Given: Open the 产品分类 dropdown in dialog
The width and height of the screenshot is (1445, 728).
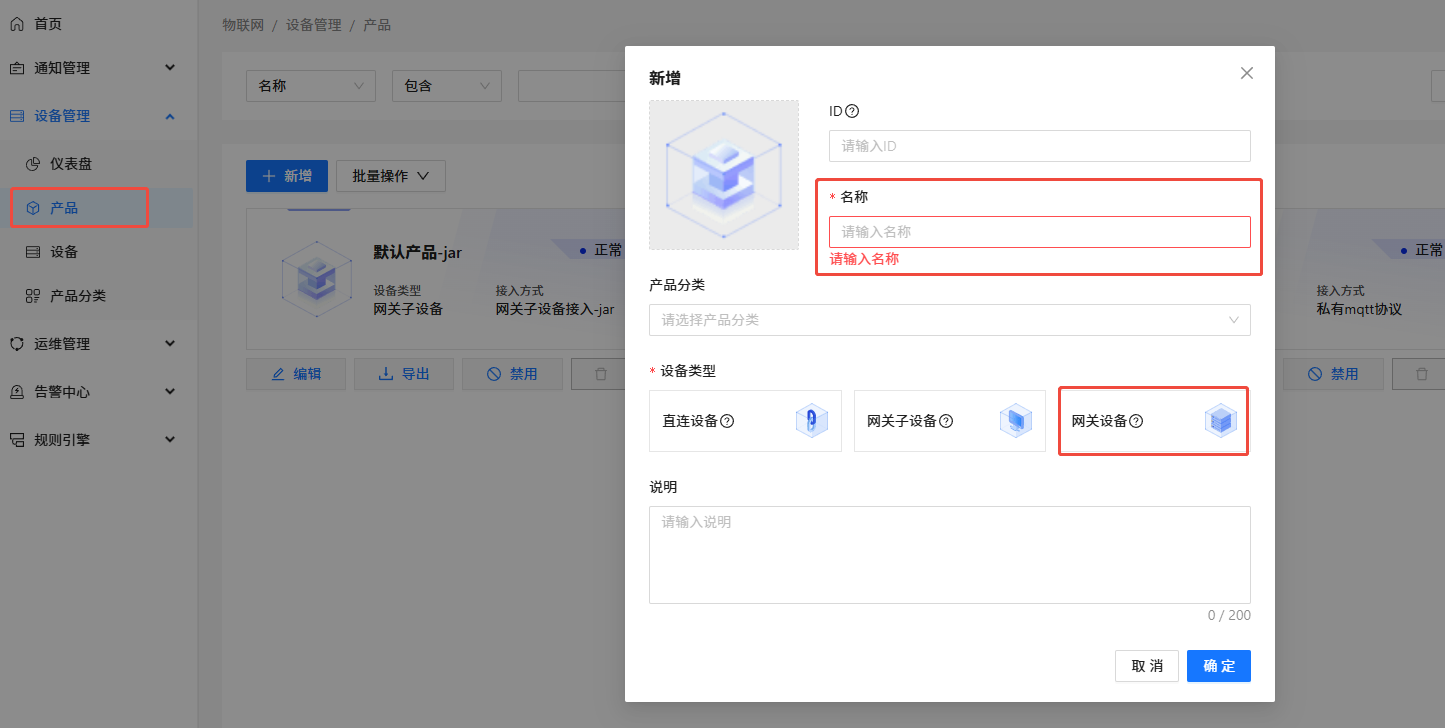Looking at the screenshot, I should 950,320.
